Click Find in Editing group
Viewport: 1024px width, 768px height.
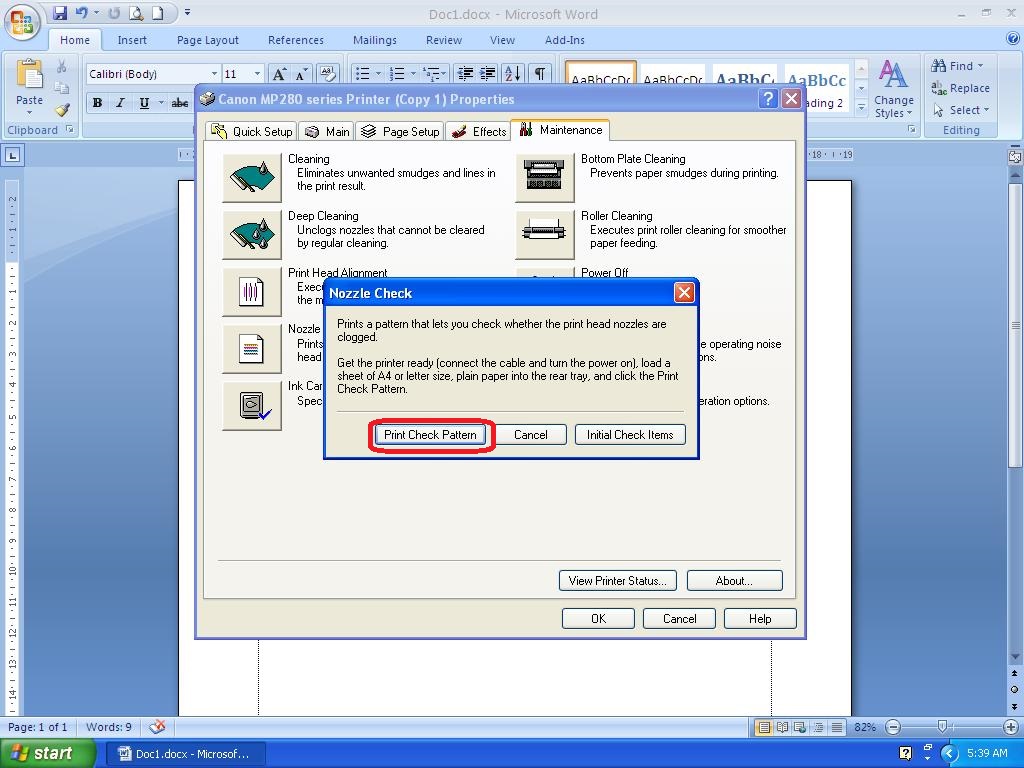[x=957, y=66]
